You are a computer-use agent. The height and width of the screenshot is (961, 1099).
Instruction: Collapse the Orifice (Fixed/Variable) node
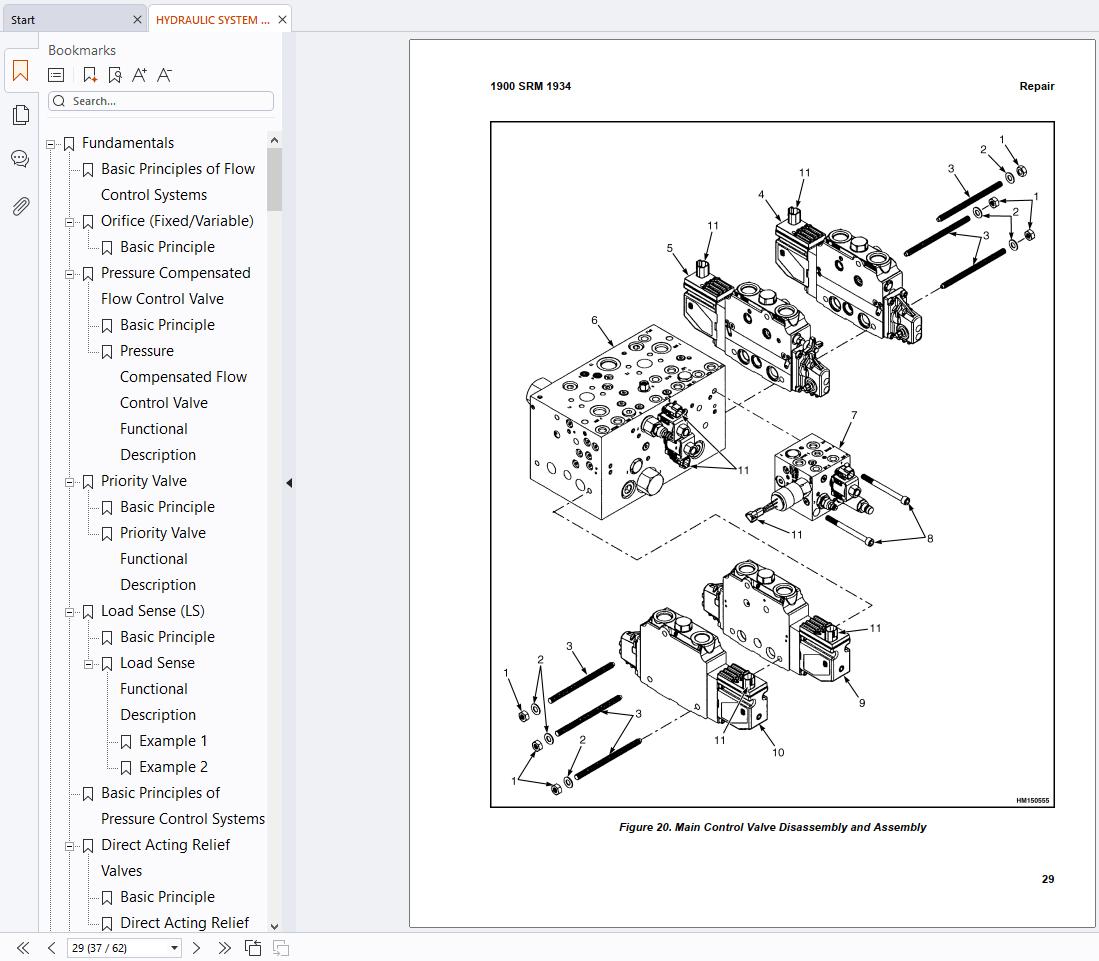(x=69, y=222)
